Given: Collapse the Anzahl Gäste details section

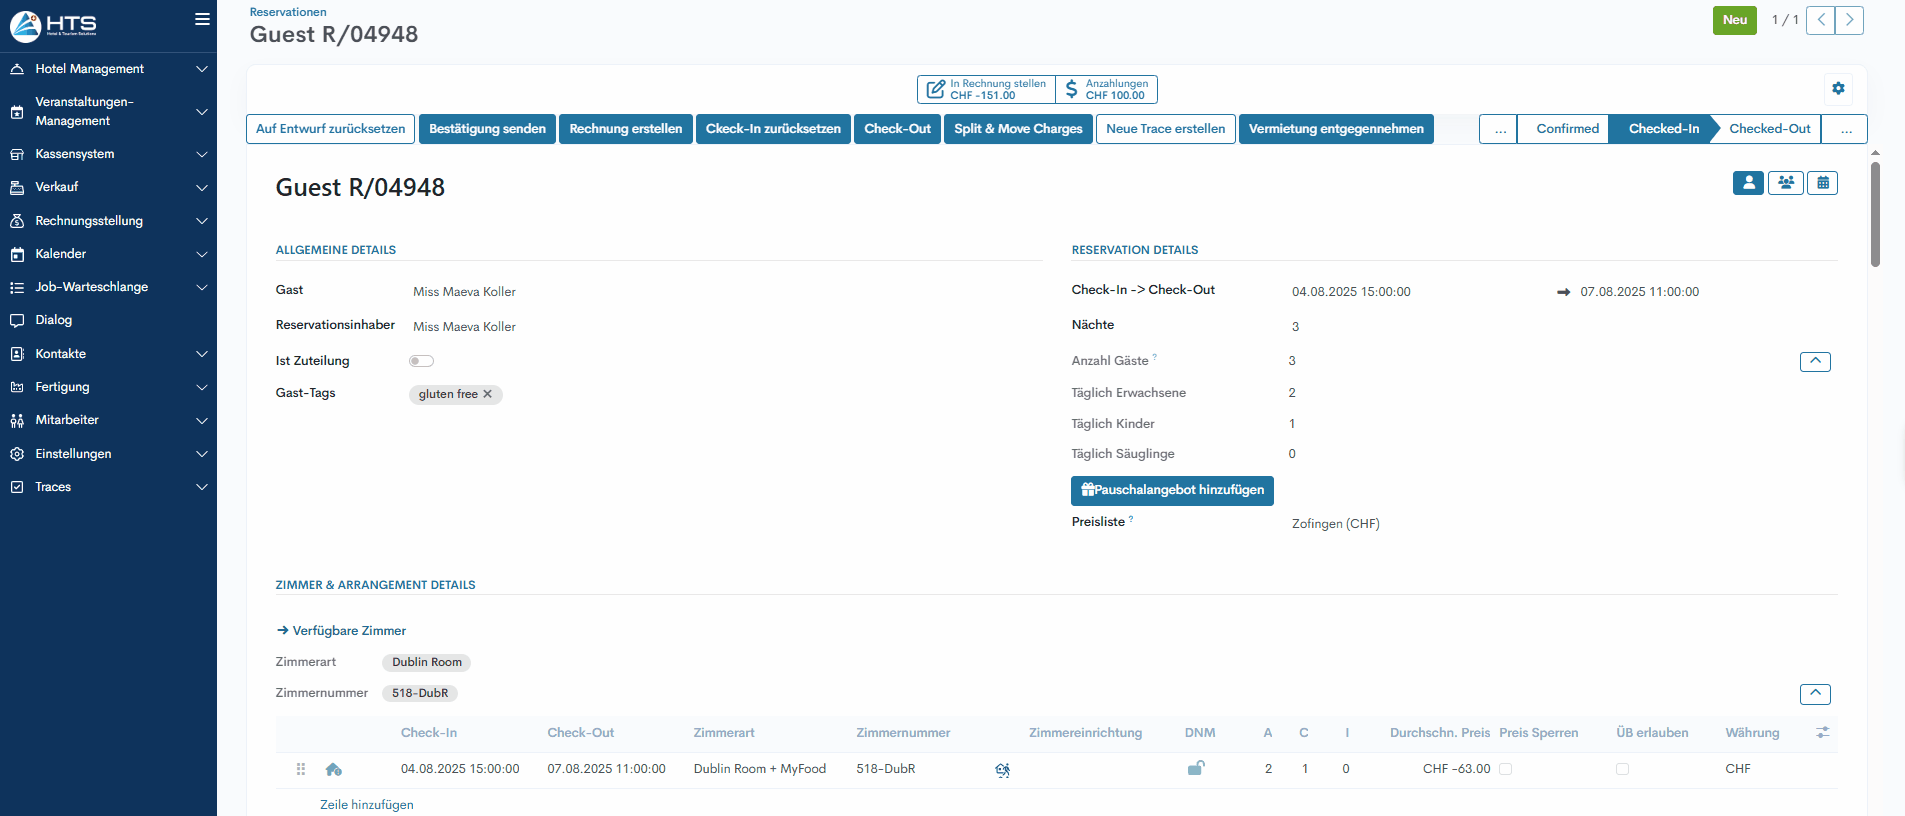Looking at the screenshot, I should click(x=1814, y=361).
